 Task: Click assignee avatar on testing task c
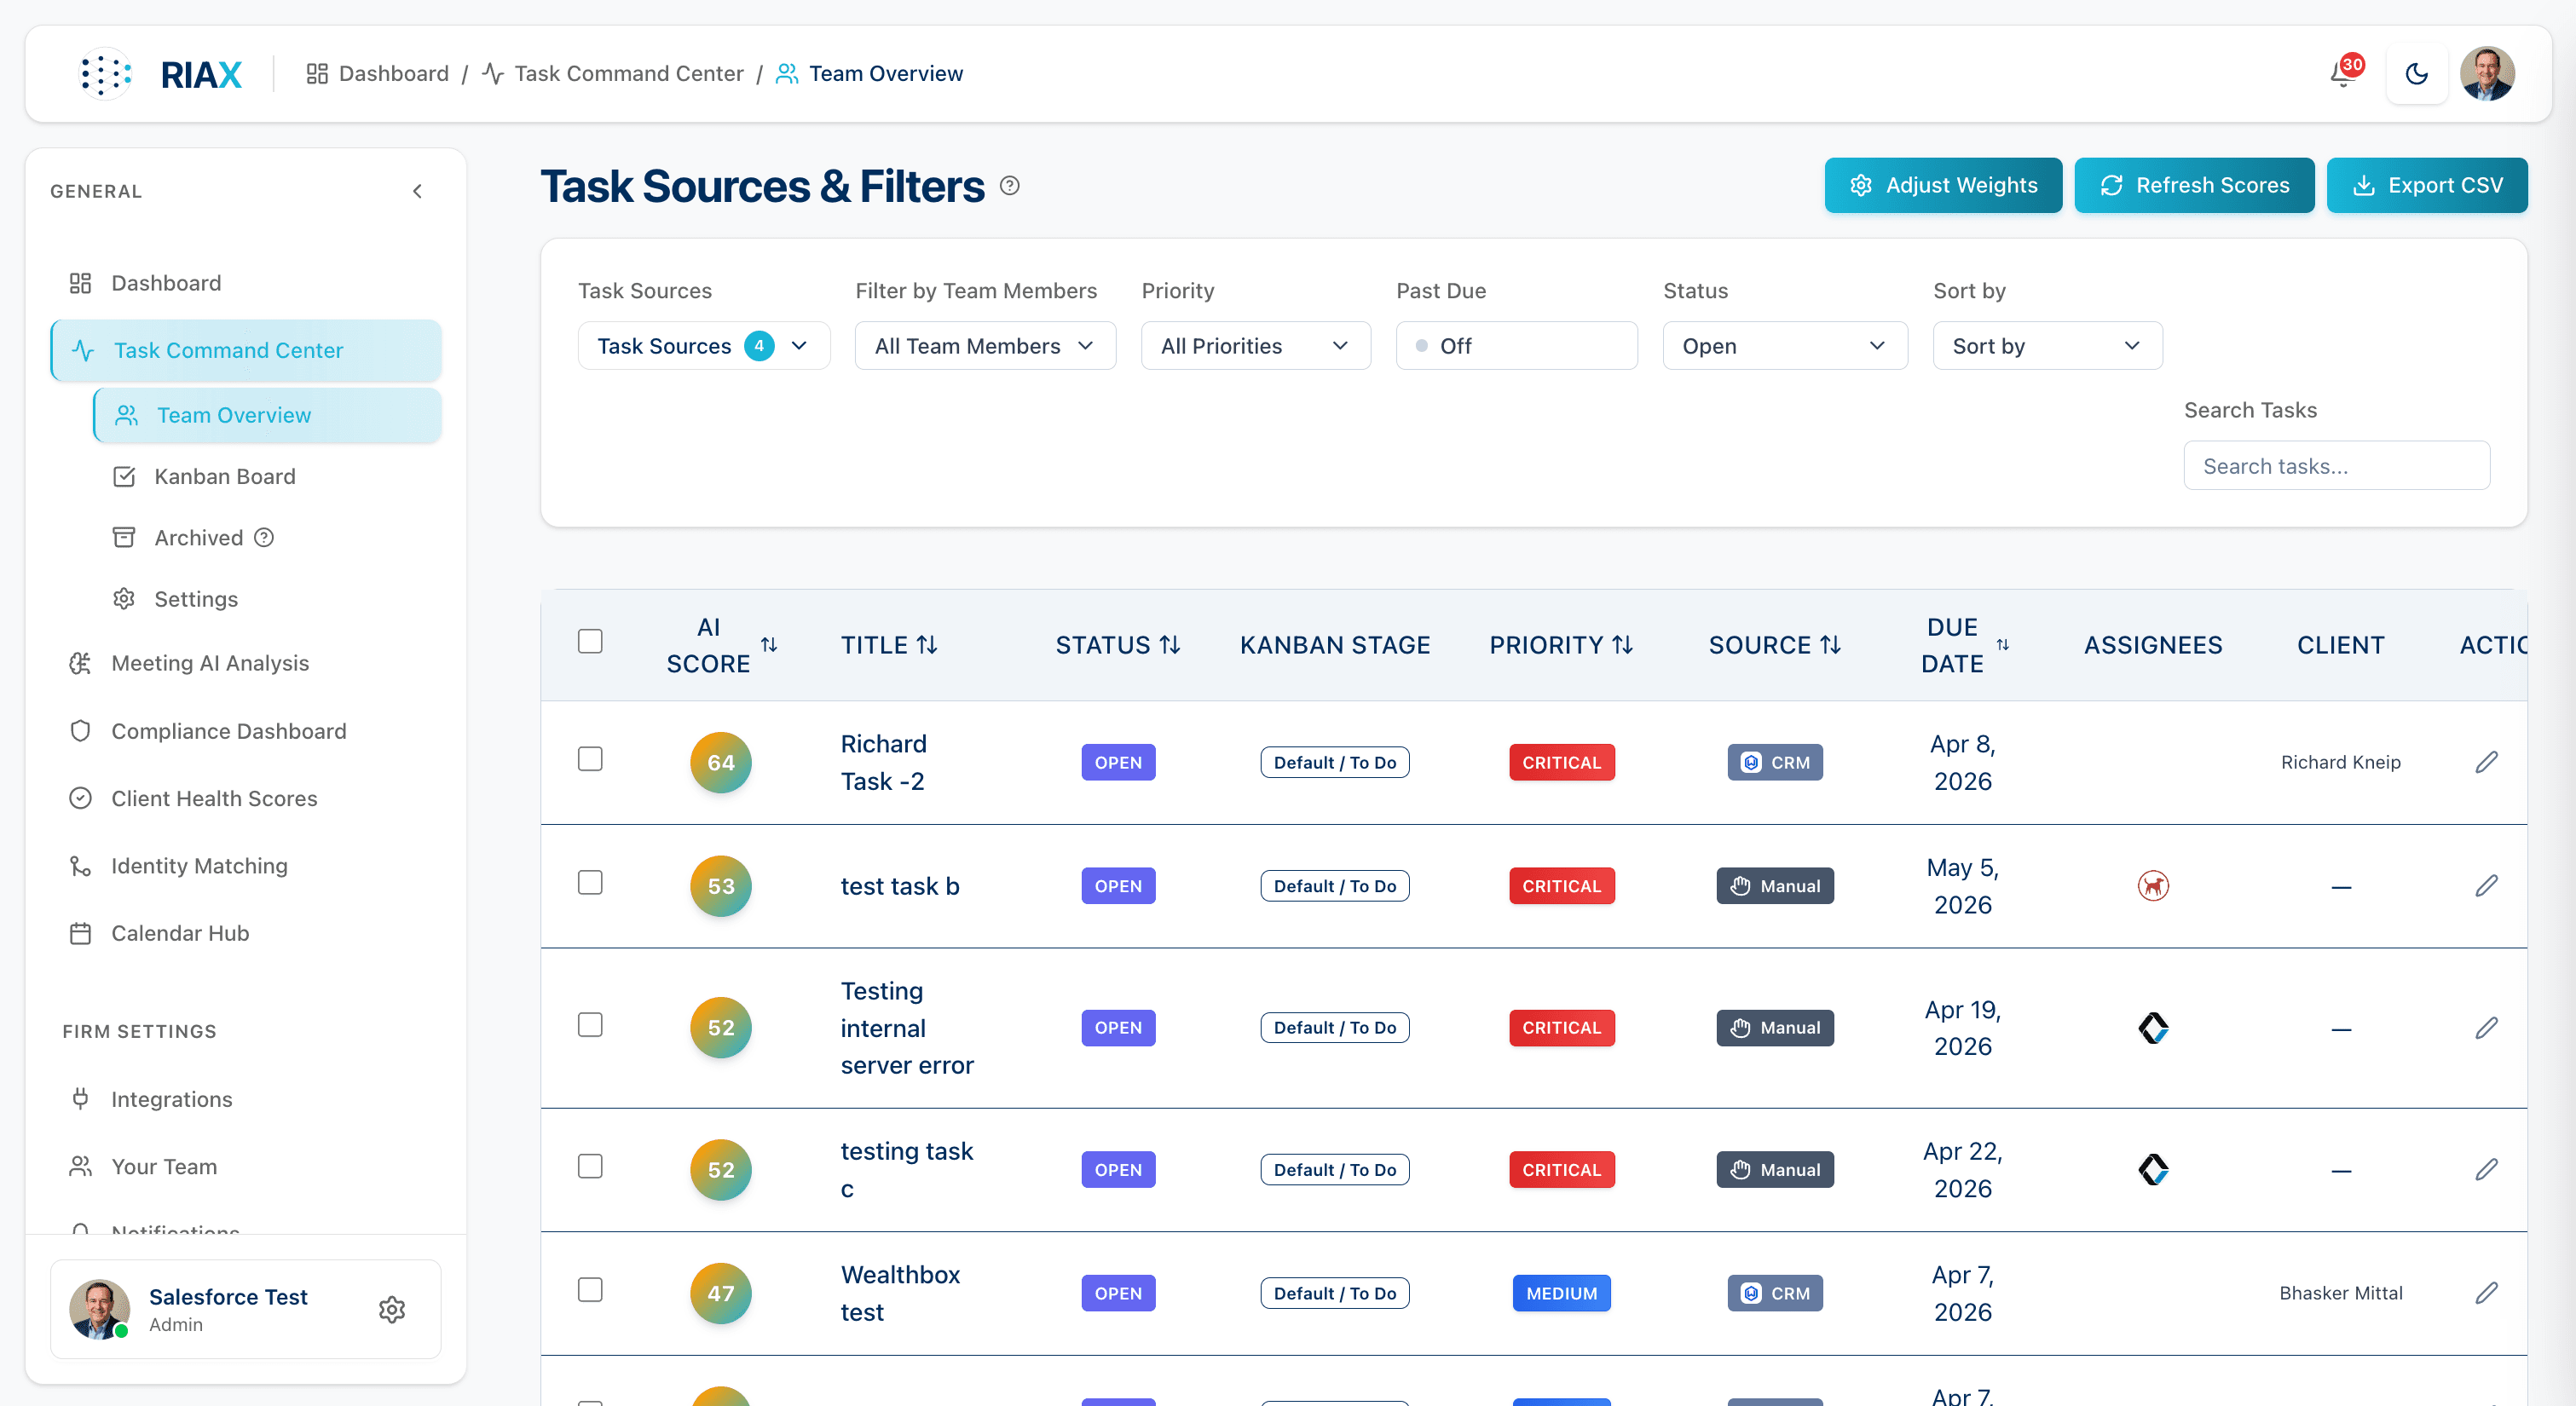2153,1170
